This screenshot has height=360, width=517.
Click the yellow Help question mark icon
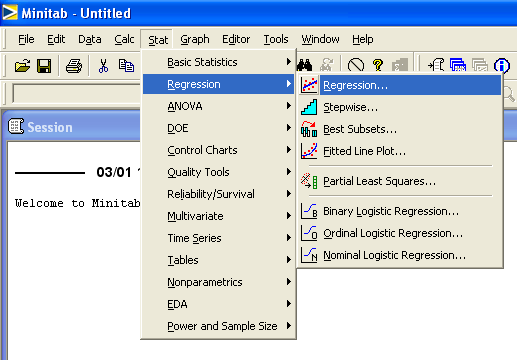378,65
